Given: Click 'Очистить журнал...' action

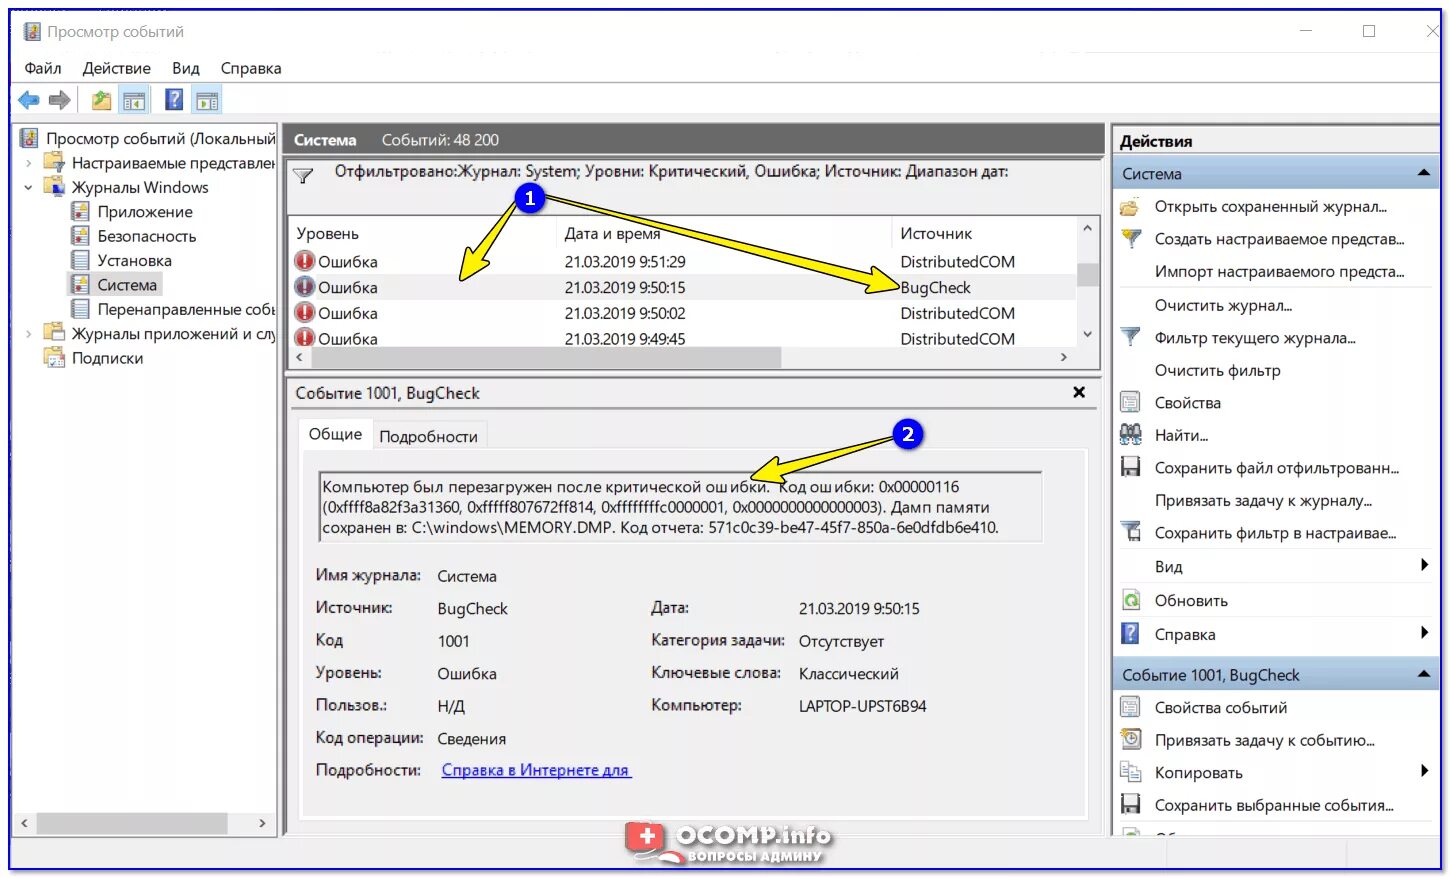Looking at the screenshot, I should pyautogui.click(x=1223, y=305).
